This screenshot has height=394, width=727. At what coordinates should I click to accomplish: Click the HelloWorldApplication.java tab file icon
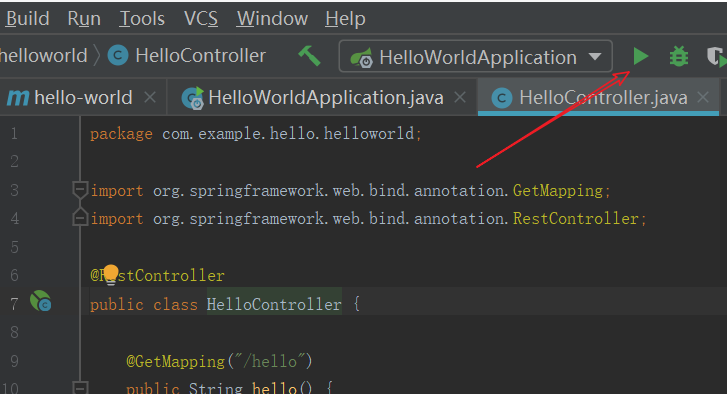pos(192,98)
